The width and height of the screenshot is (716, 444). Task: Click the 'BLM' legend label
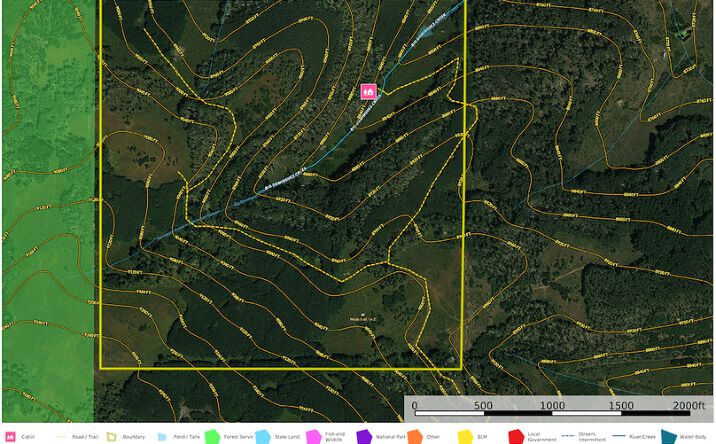[482, 437]
